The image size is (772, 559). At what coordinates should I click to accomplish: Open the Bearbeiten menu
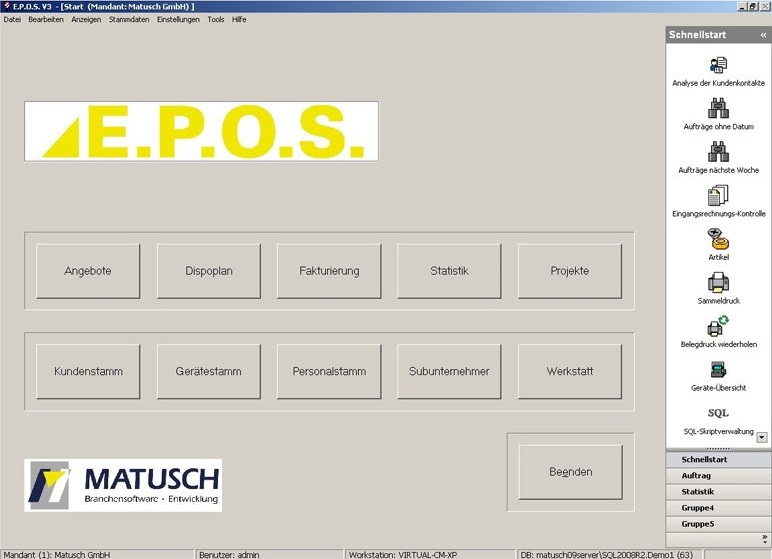[x=46, y=19]
